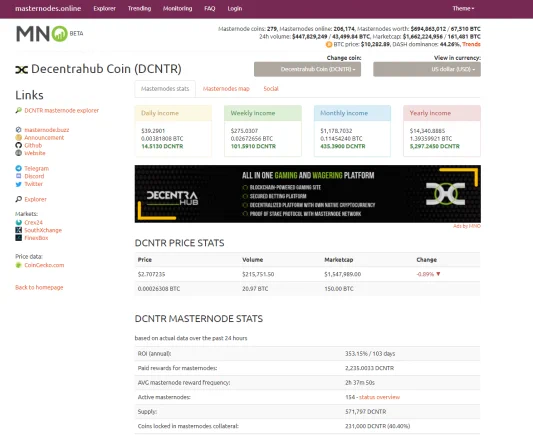Click the Weekly income card header
The height and width of the screenshot is (435, 533).
click(263, 113)
